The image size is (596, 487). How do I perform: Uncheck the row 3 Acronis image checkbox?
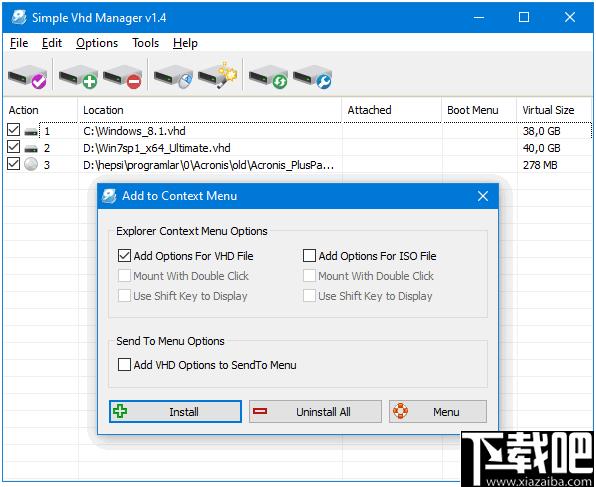click(x=13, y=163)
